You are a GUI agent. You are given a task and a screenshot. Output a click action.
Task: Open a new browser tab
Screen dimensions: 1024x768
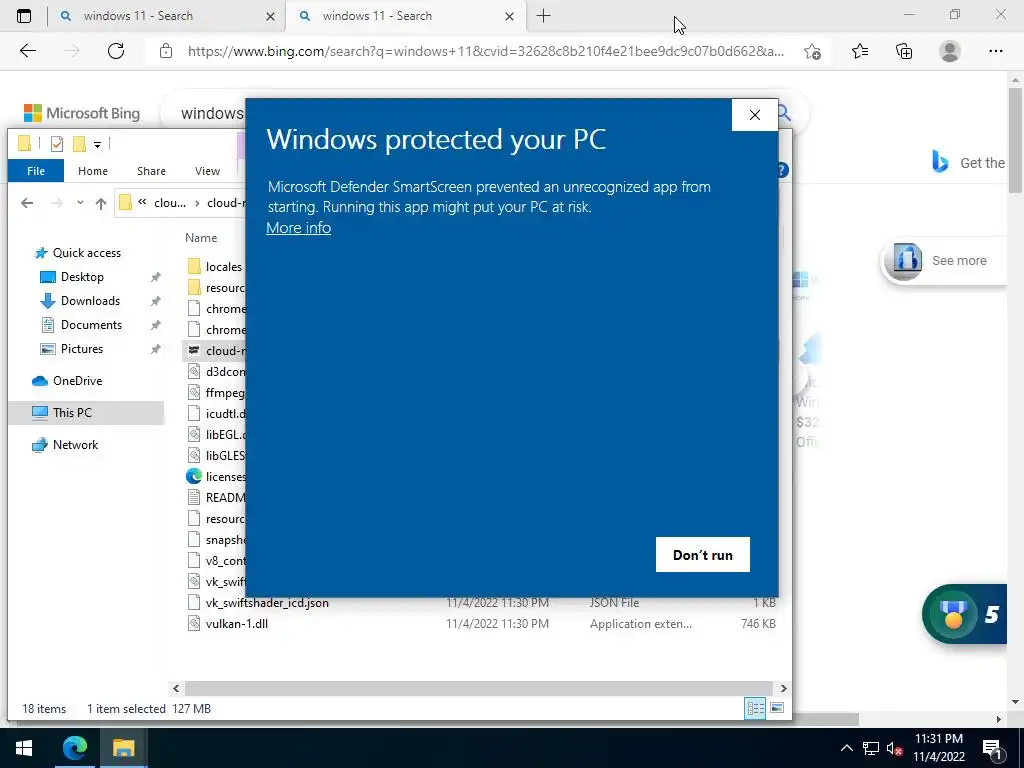pos(543,16)
